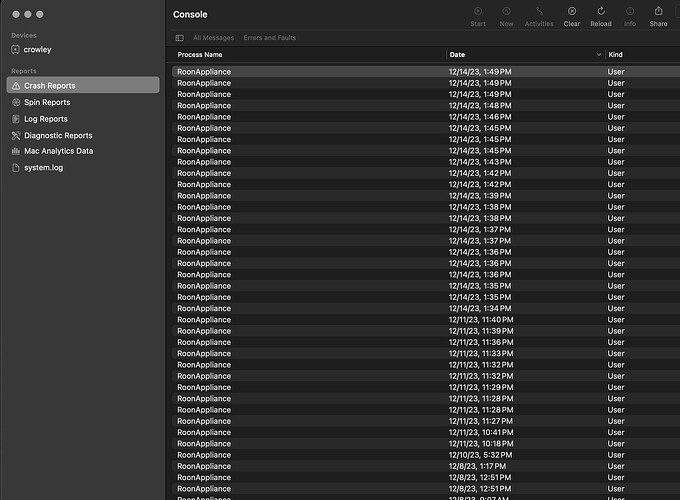The height and width of the screenshot is (500, 680).
Task: Click the Reports section header
Action: tap(24, 71)
